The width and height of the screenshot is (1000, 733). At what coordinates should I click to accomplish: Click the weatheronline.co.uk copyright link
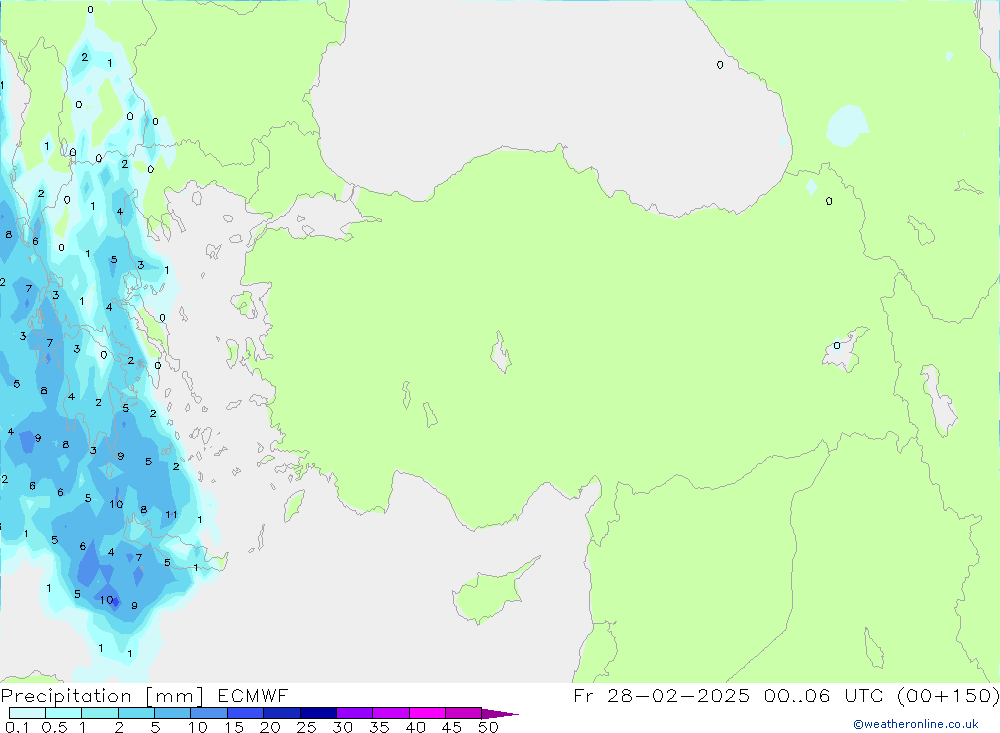[916, 724]
